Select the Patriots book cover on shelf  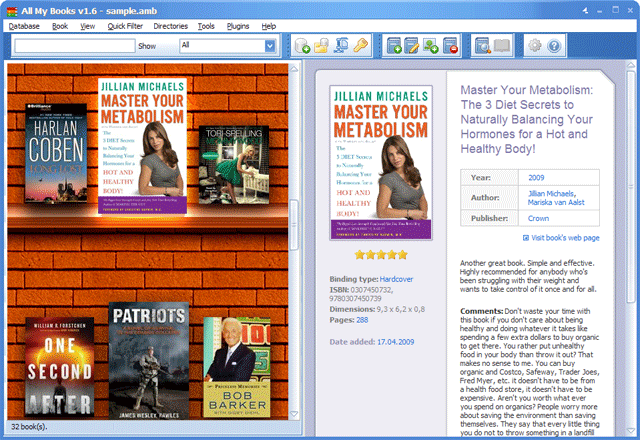148,360
